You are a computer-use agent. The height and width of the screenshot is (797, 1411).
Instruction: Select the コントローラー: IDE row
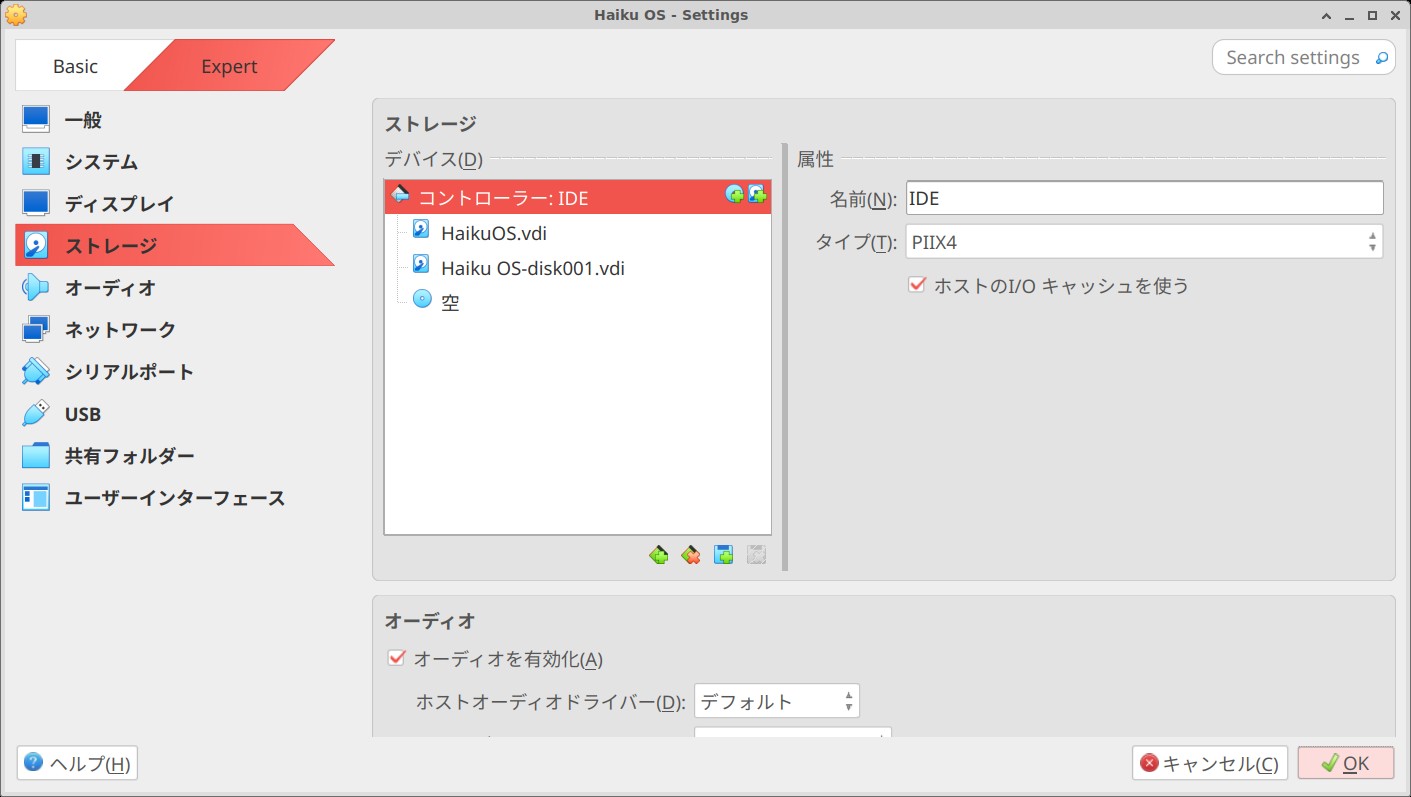tap(577, 197)
